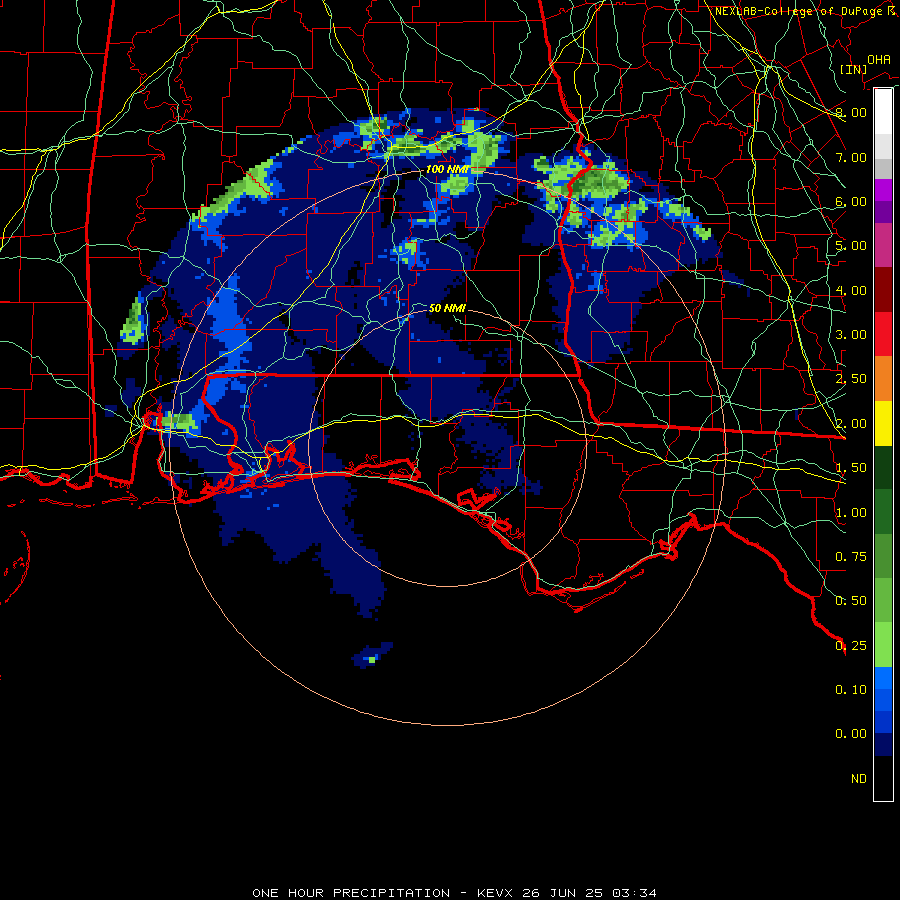Image resolution: width=900 pixels, height=900 pixels.
Task: Click the "5.00" legend value
Action: pyautogui.click(x=851, y=246)
